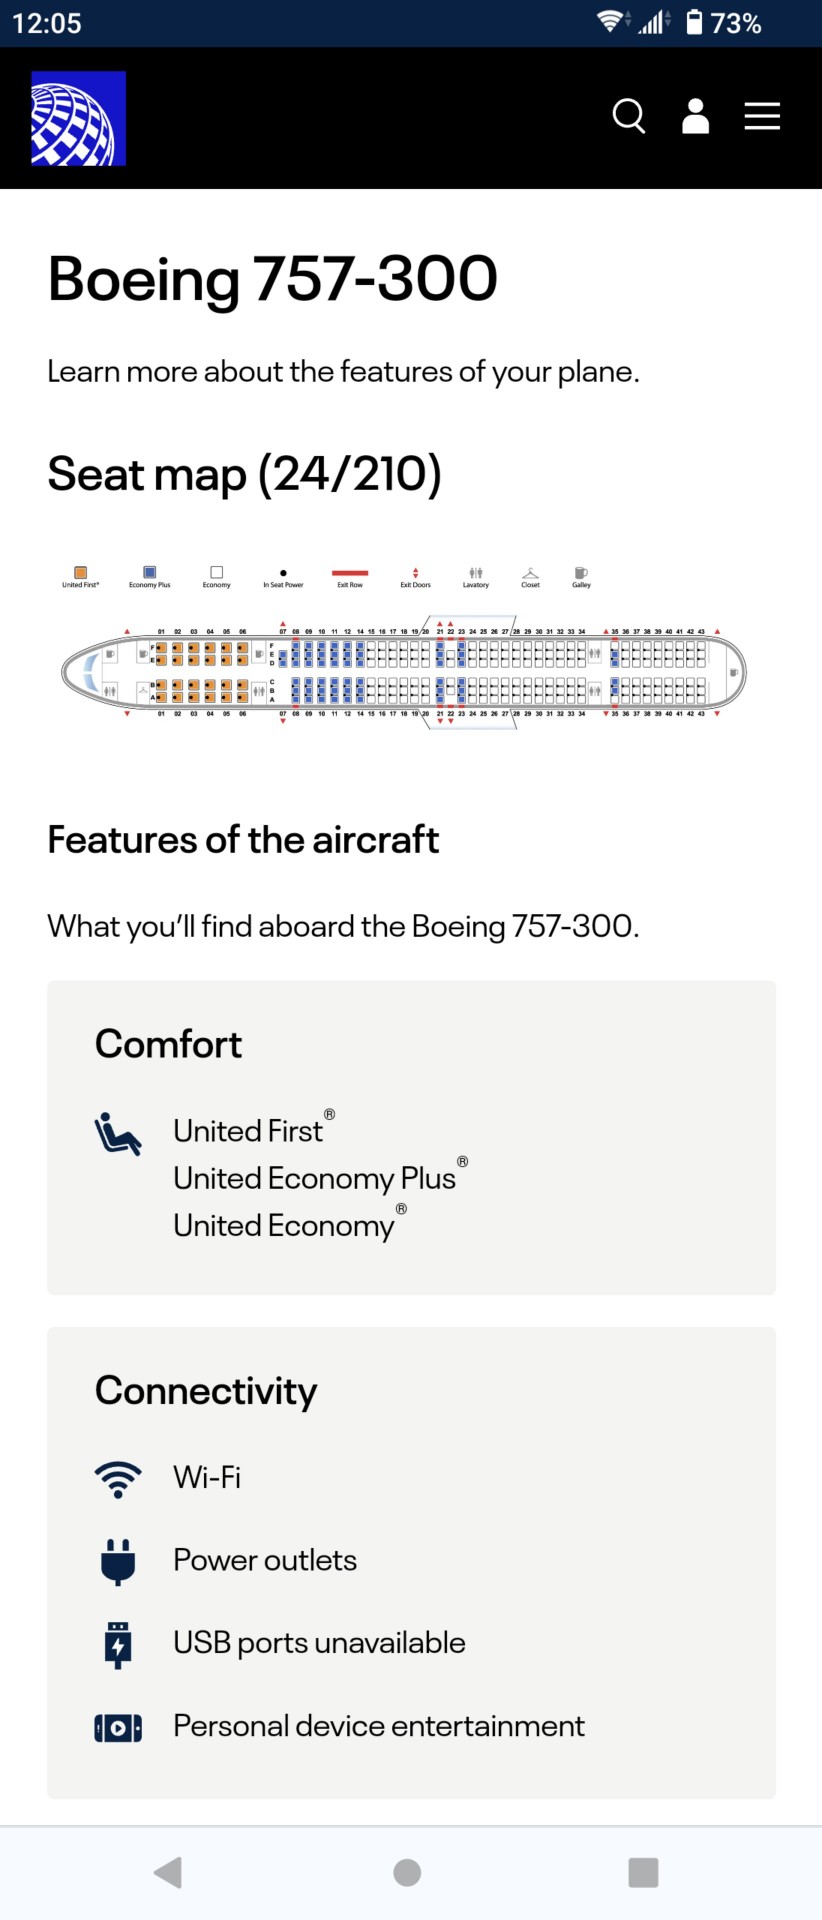Tap the United globe logo
The image size is (822, 1920).
coord(79,118)
